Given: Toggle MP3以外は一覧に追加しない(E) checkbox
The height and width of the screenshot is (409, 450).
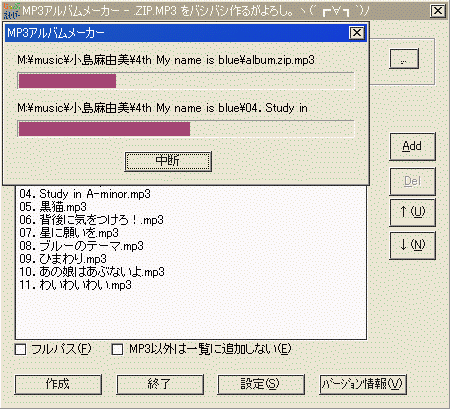Looking at the screenshot, I should pos(117,349).
